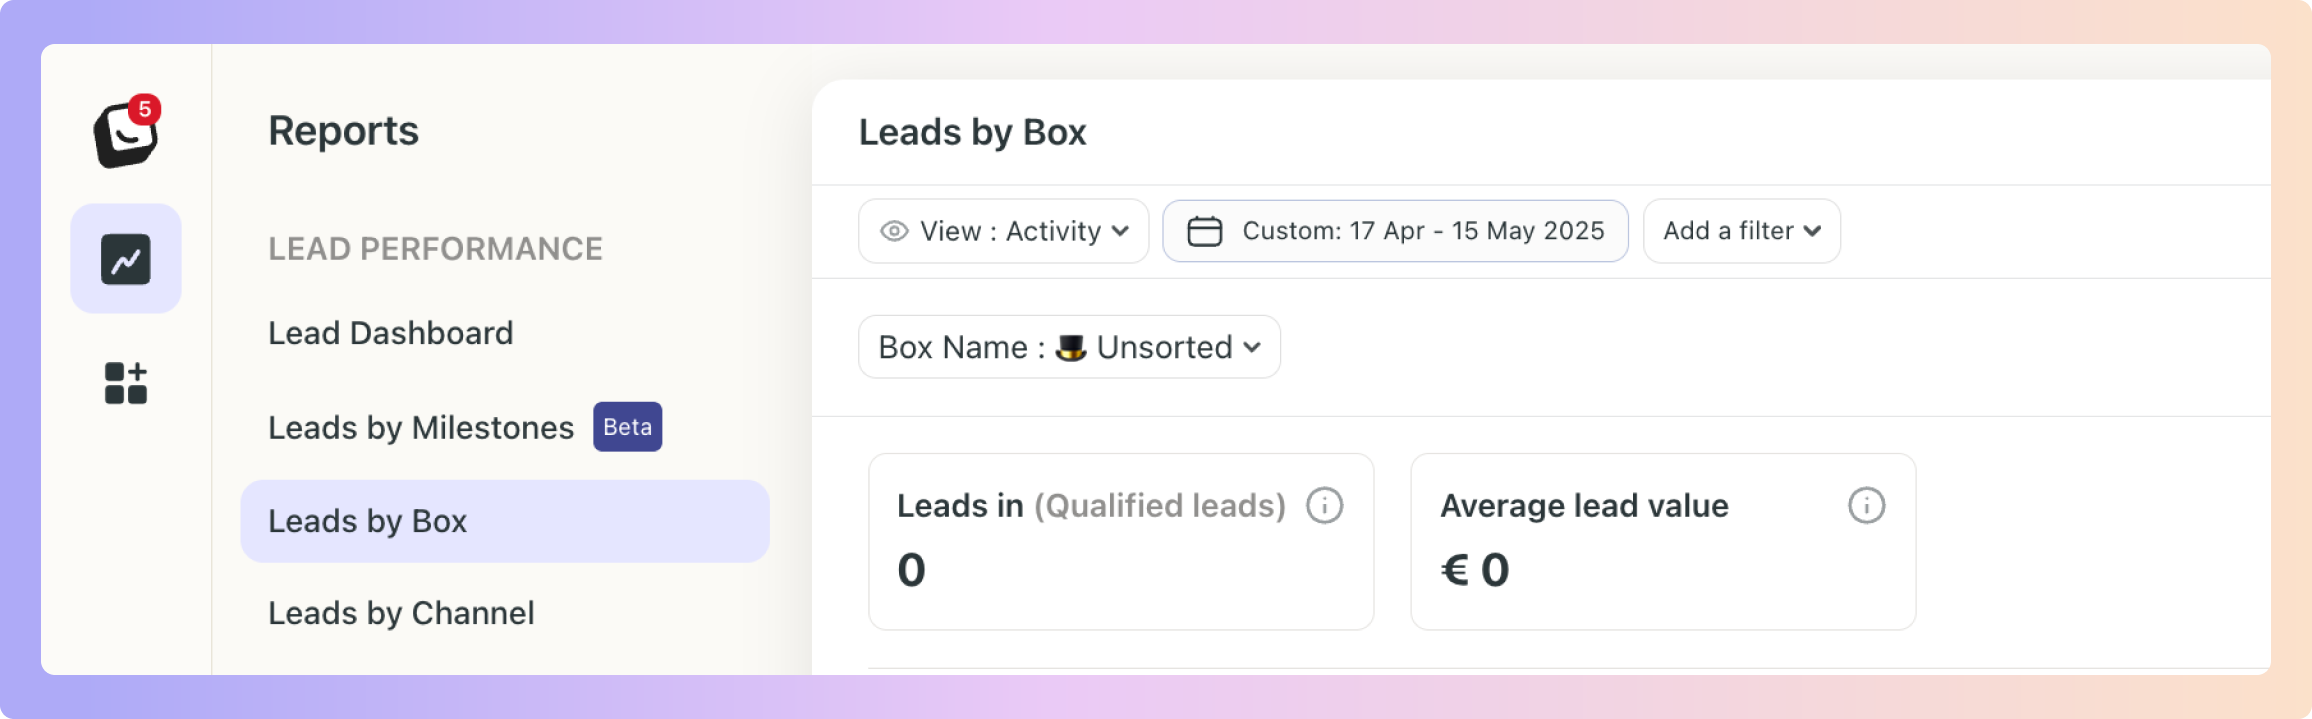The height and width of the screenshot is (719, 2312).
Task: Open the add apps grid icon
Action: pyautogui.click(x=126, y=383)
